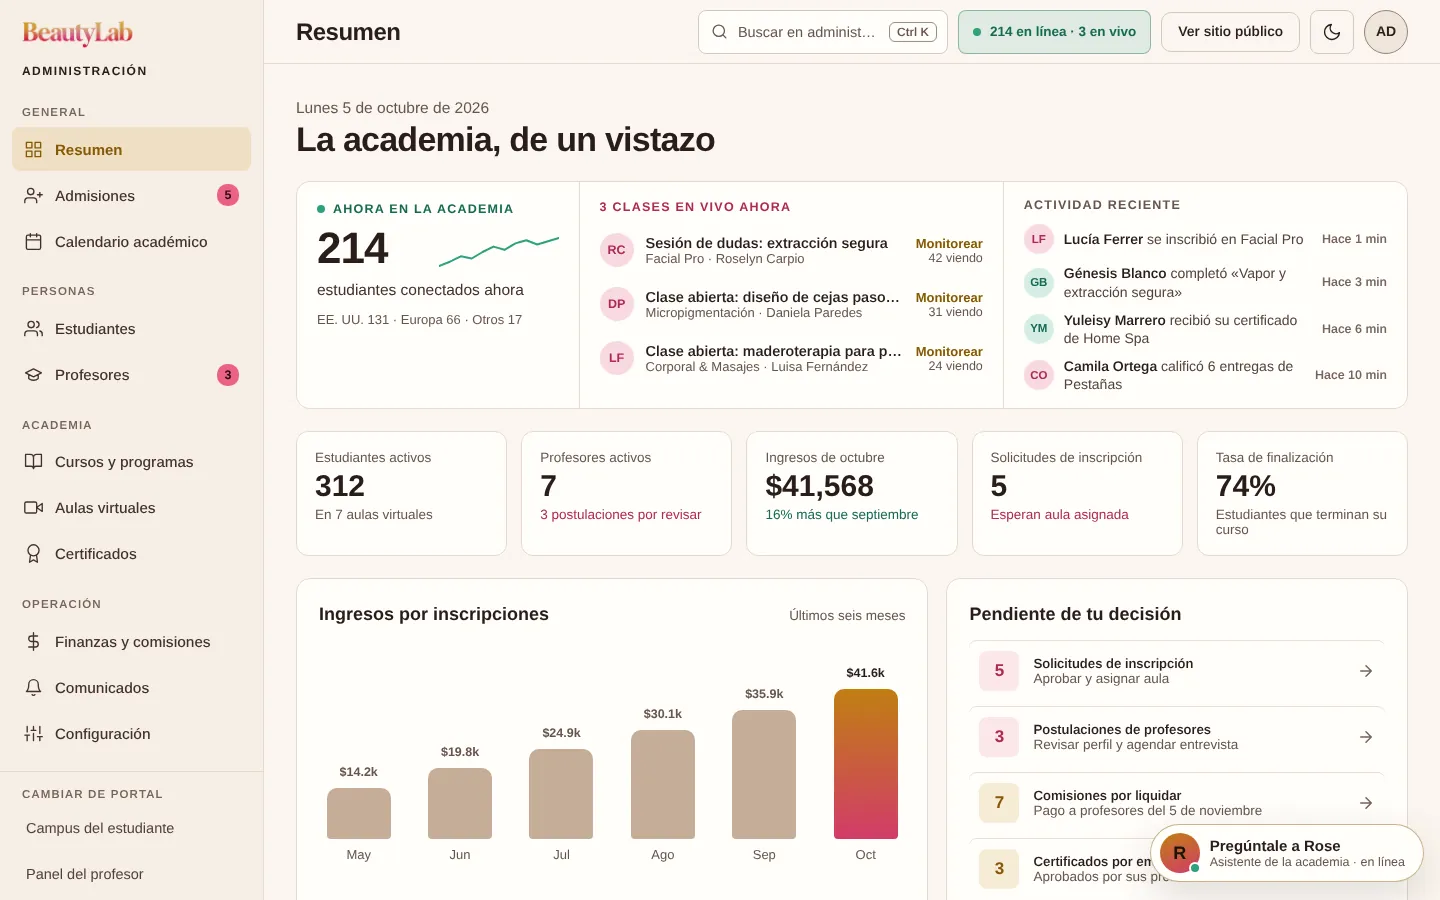Click the BeautyLab logo
The height and width of the screenshot is (900, 1440).
coord(77,33)
